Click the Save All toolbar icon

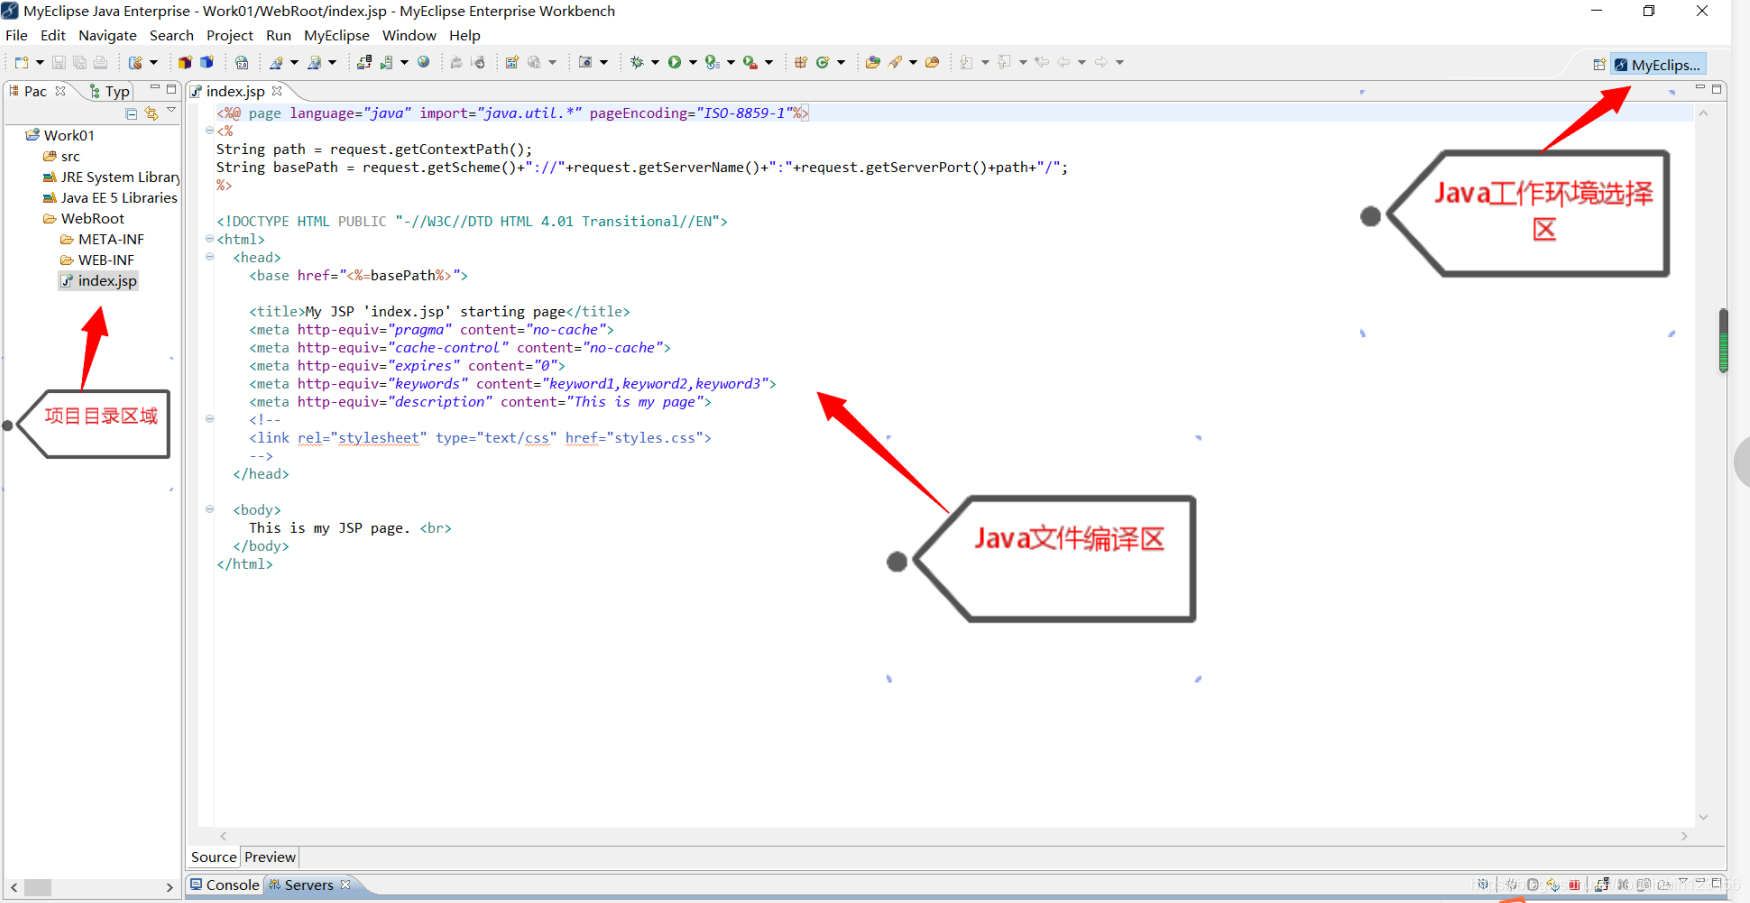[79, 62]
